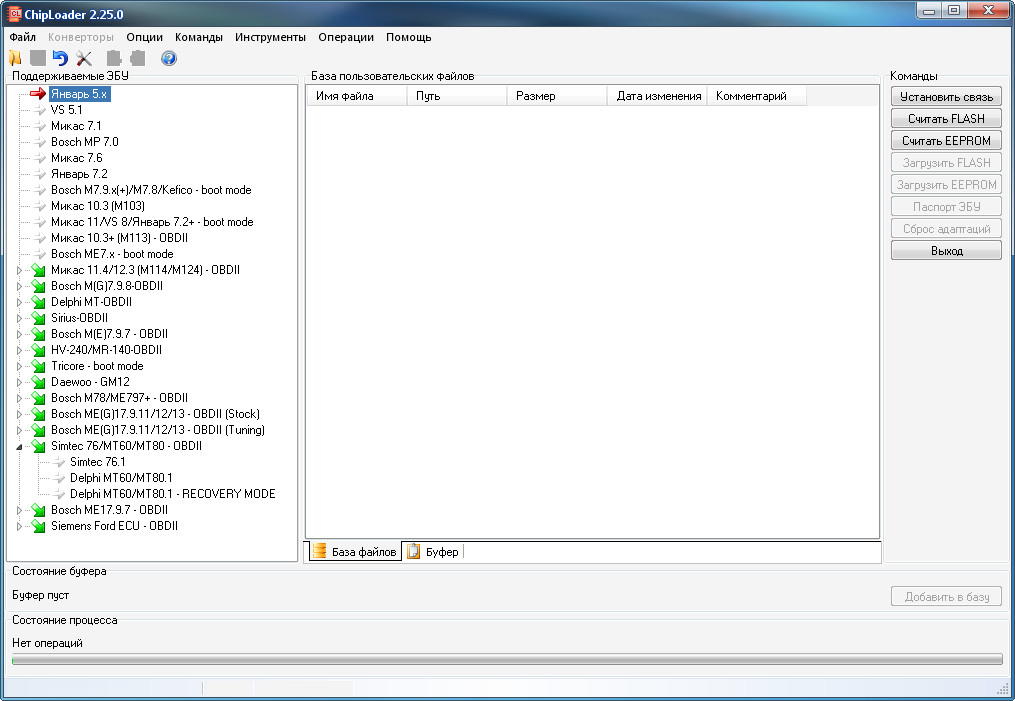Collapse the Simtec 76/MT60/MT80 - OBDII node
The width and height of the screenshot is (1015, 701).
pyautogui.click(x=19, y=446)
